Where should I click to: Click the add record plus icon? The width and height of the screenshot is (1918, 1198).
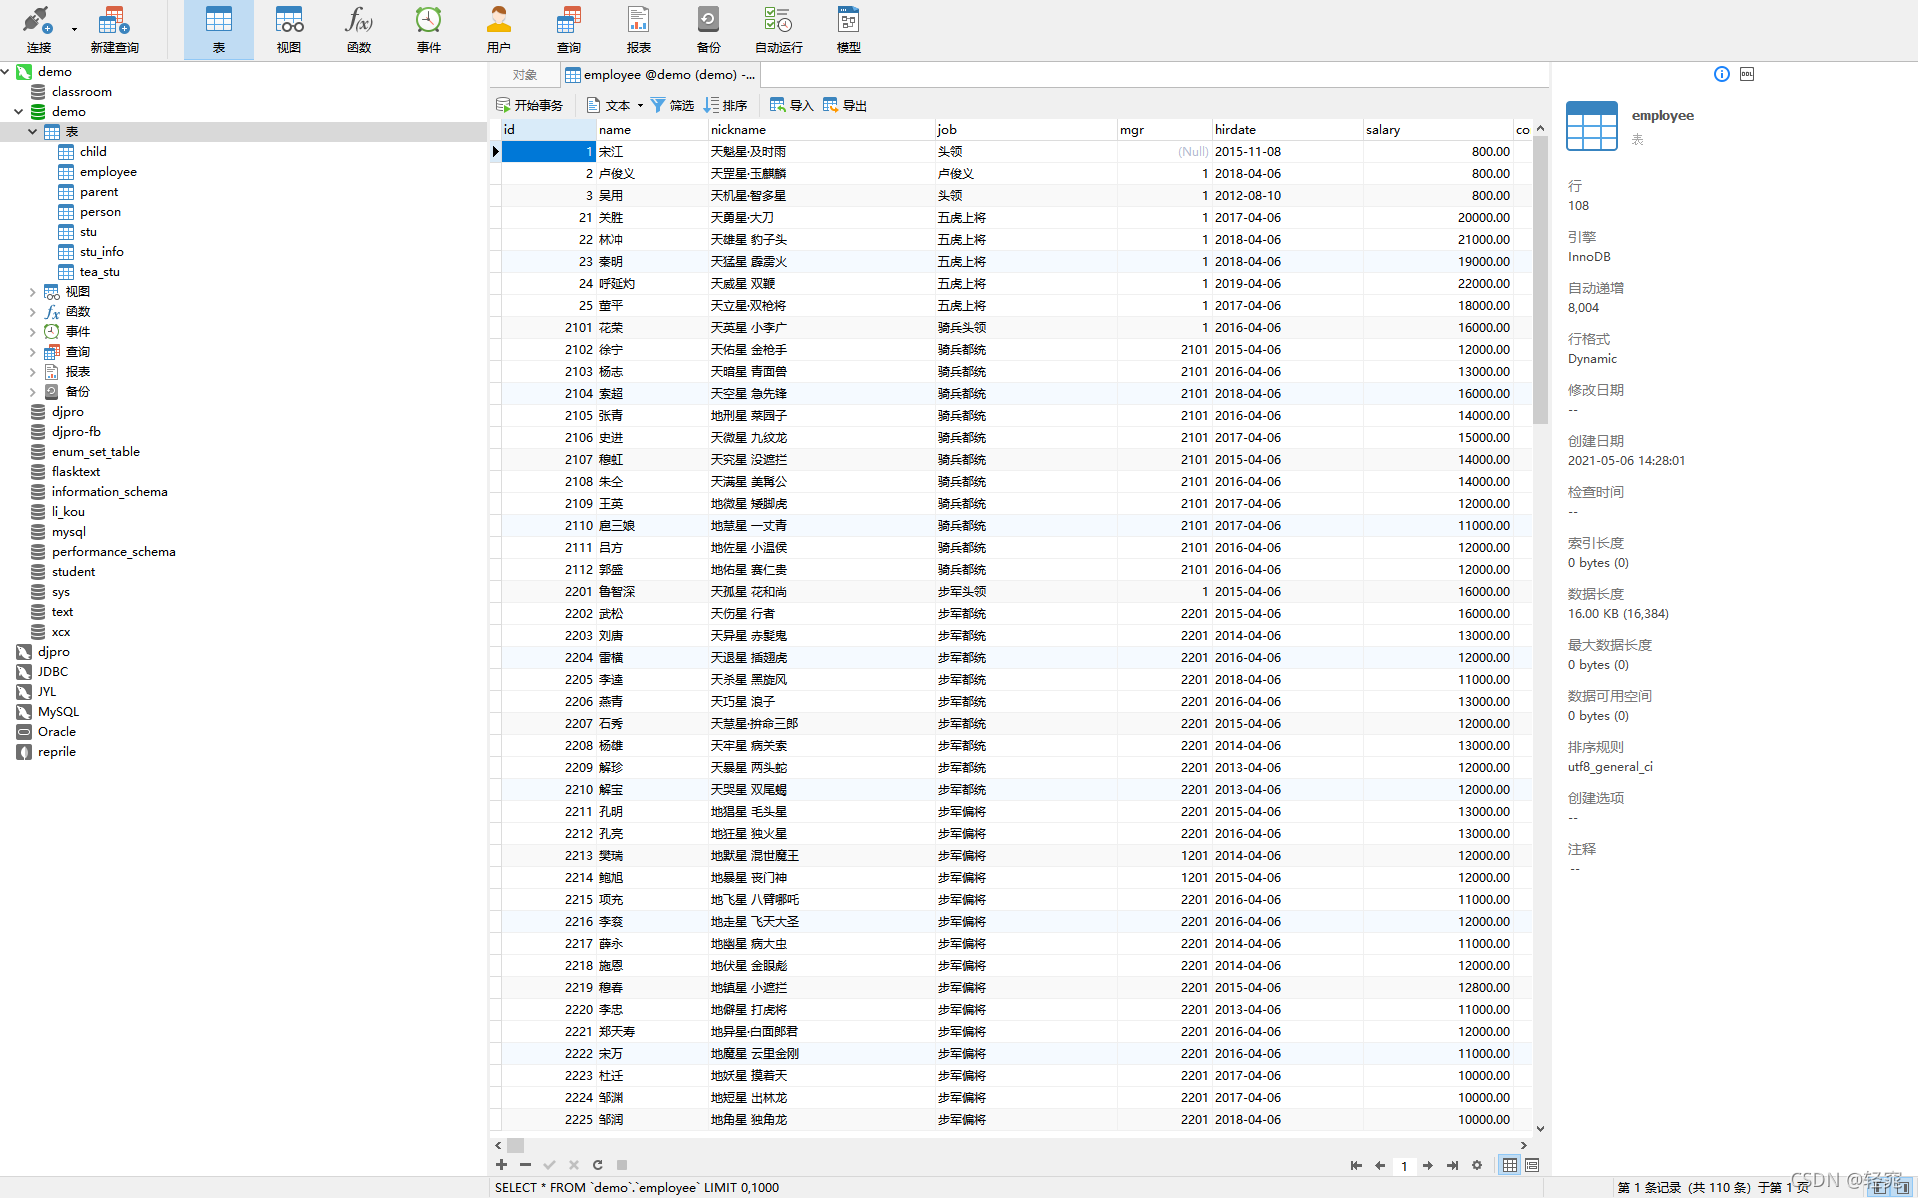coord(501,1165)
